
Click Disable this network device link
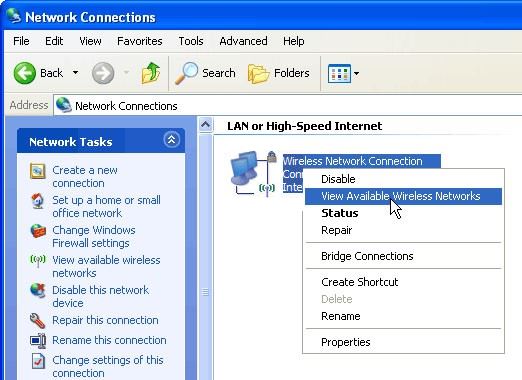[x=100, y=296]
